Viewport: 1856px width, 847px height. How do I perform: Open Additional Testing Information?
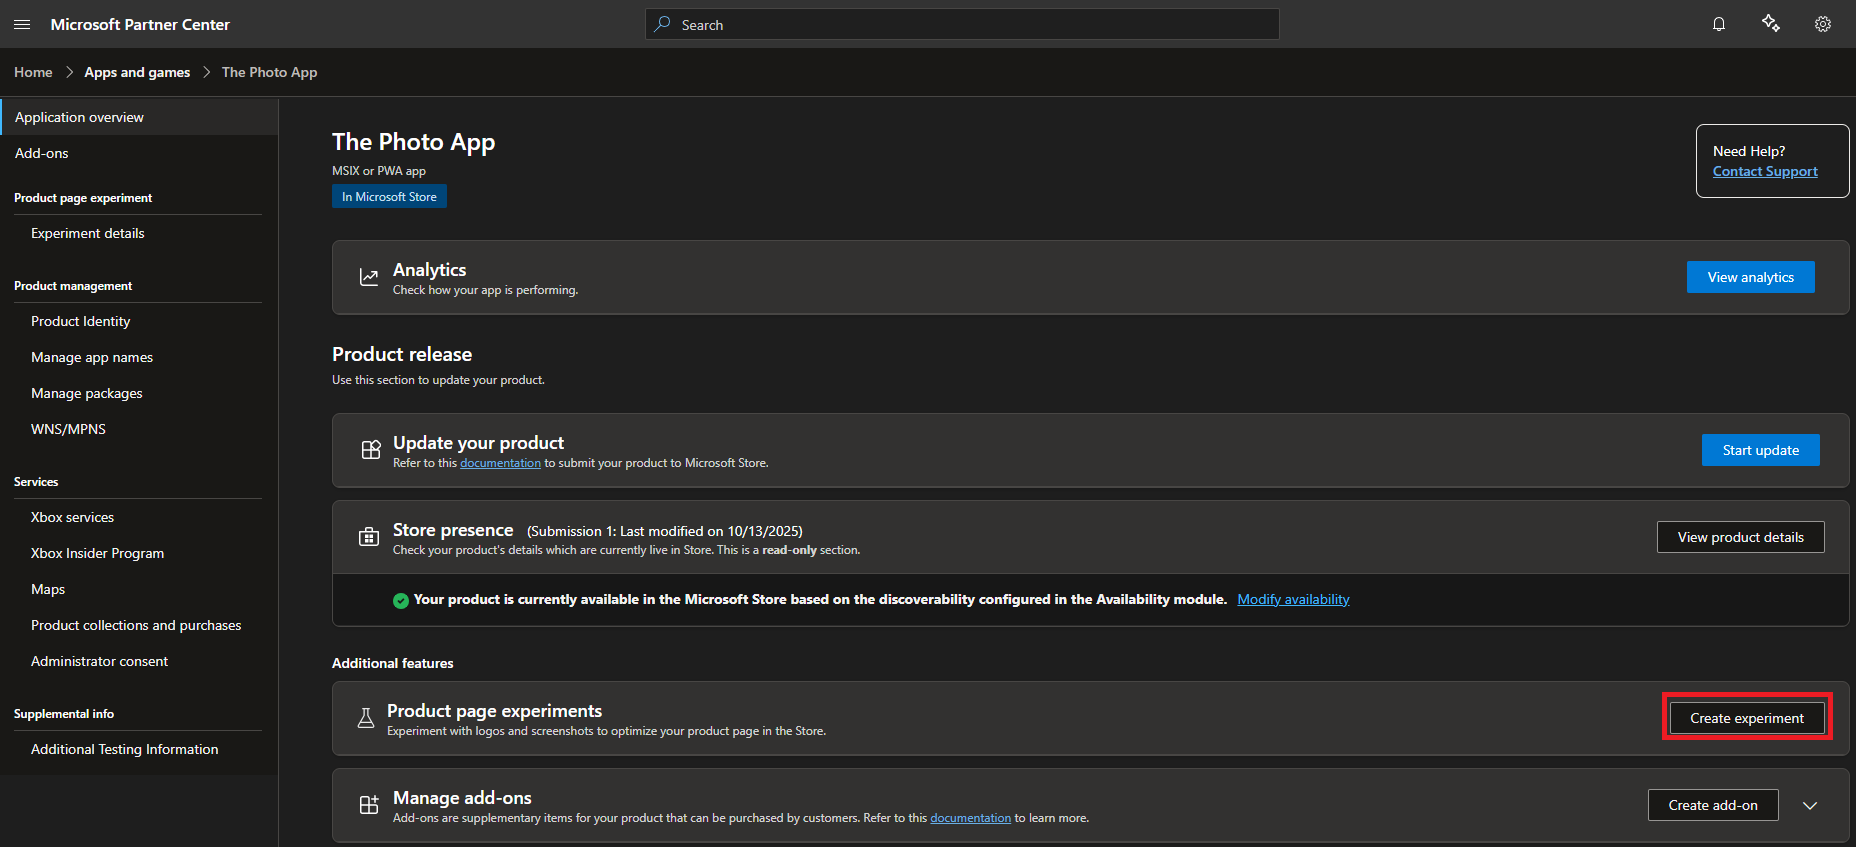point(124,749)
